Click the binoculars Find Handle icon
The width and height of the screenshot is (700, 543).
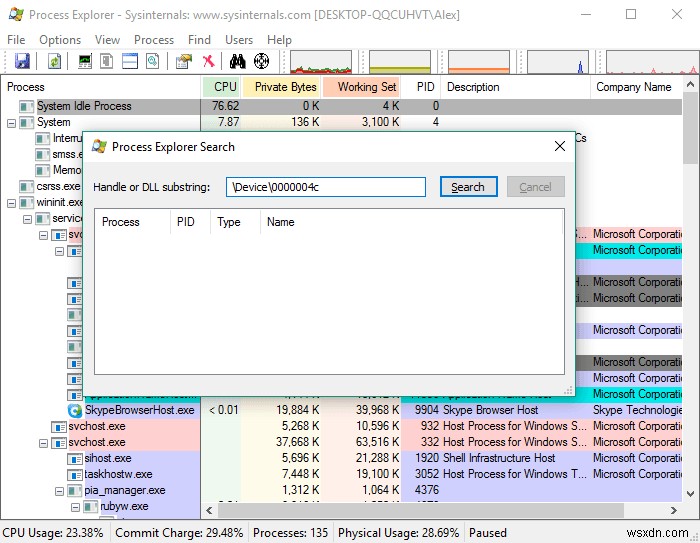point(237,62)
